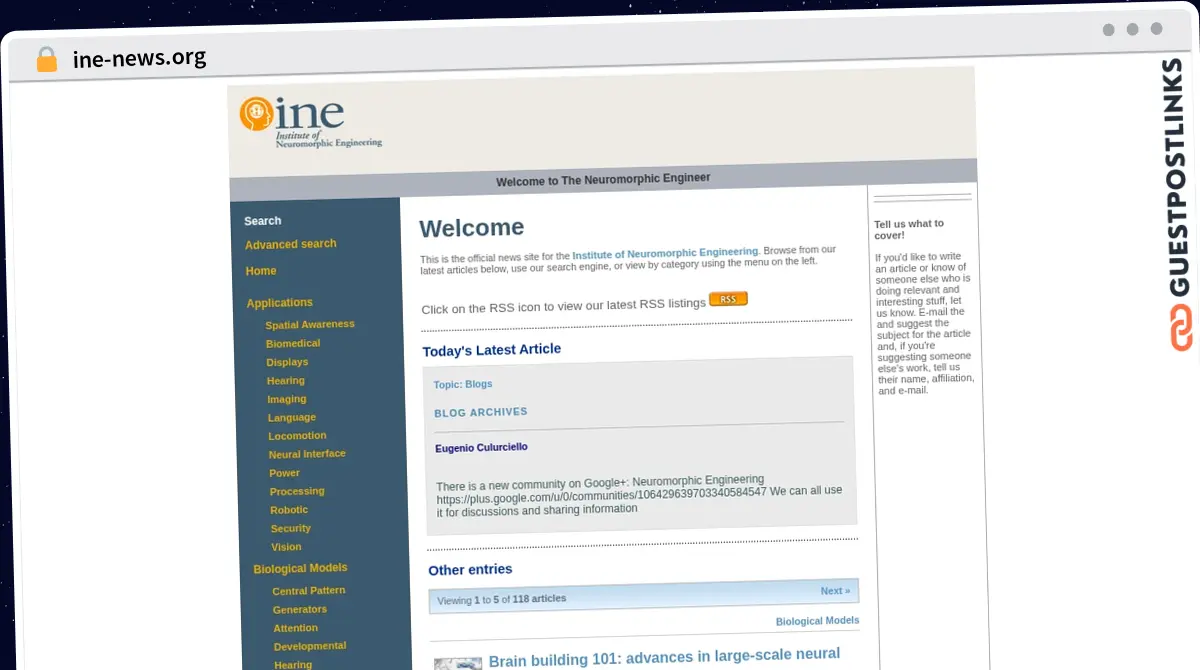This screenshot has height=670, width=1200.
Task: Click the ine-news.org address bar
Action: click(140, 58)
